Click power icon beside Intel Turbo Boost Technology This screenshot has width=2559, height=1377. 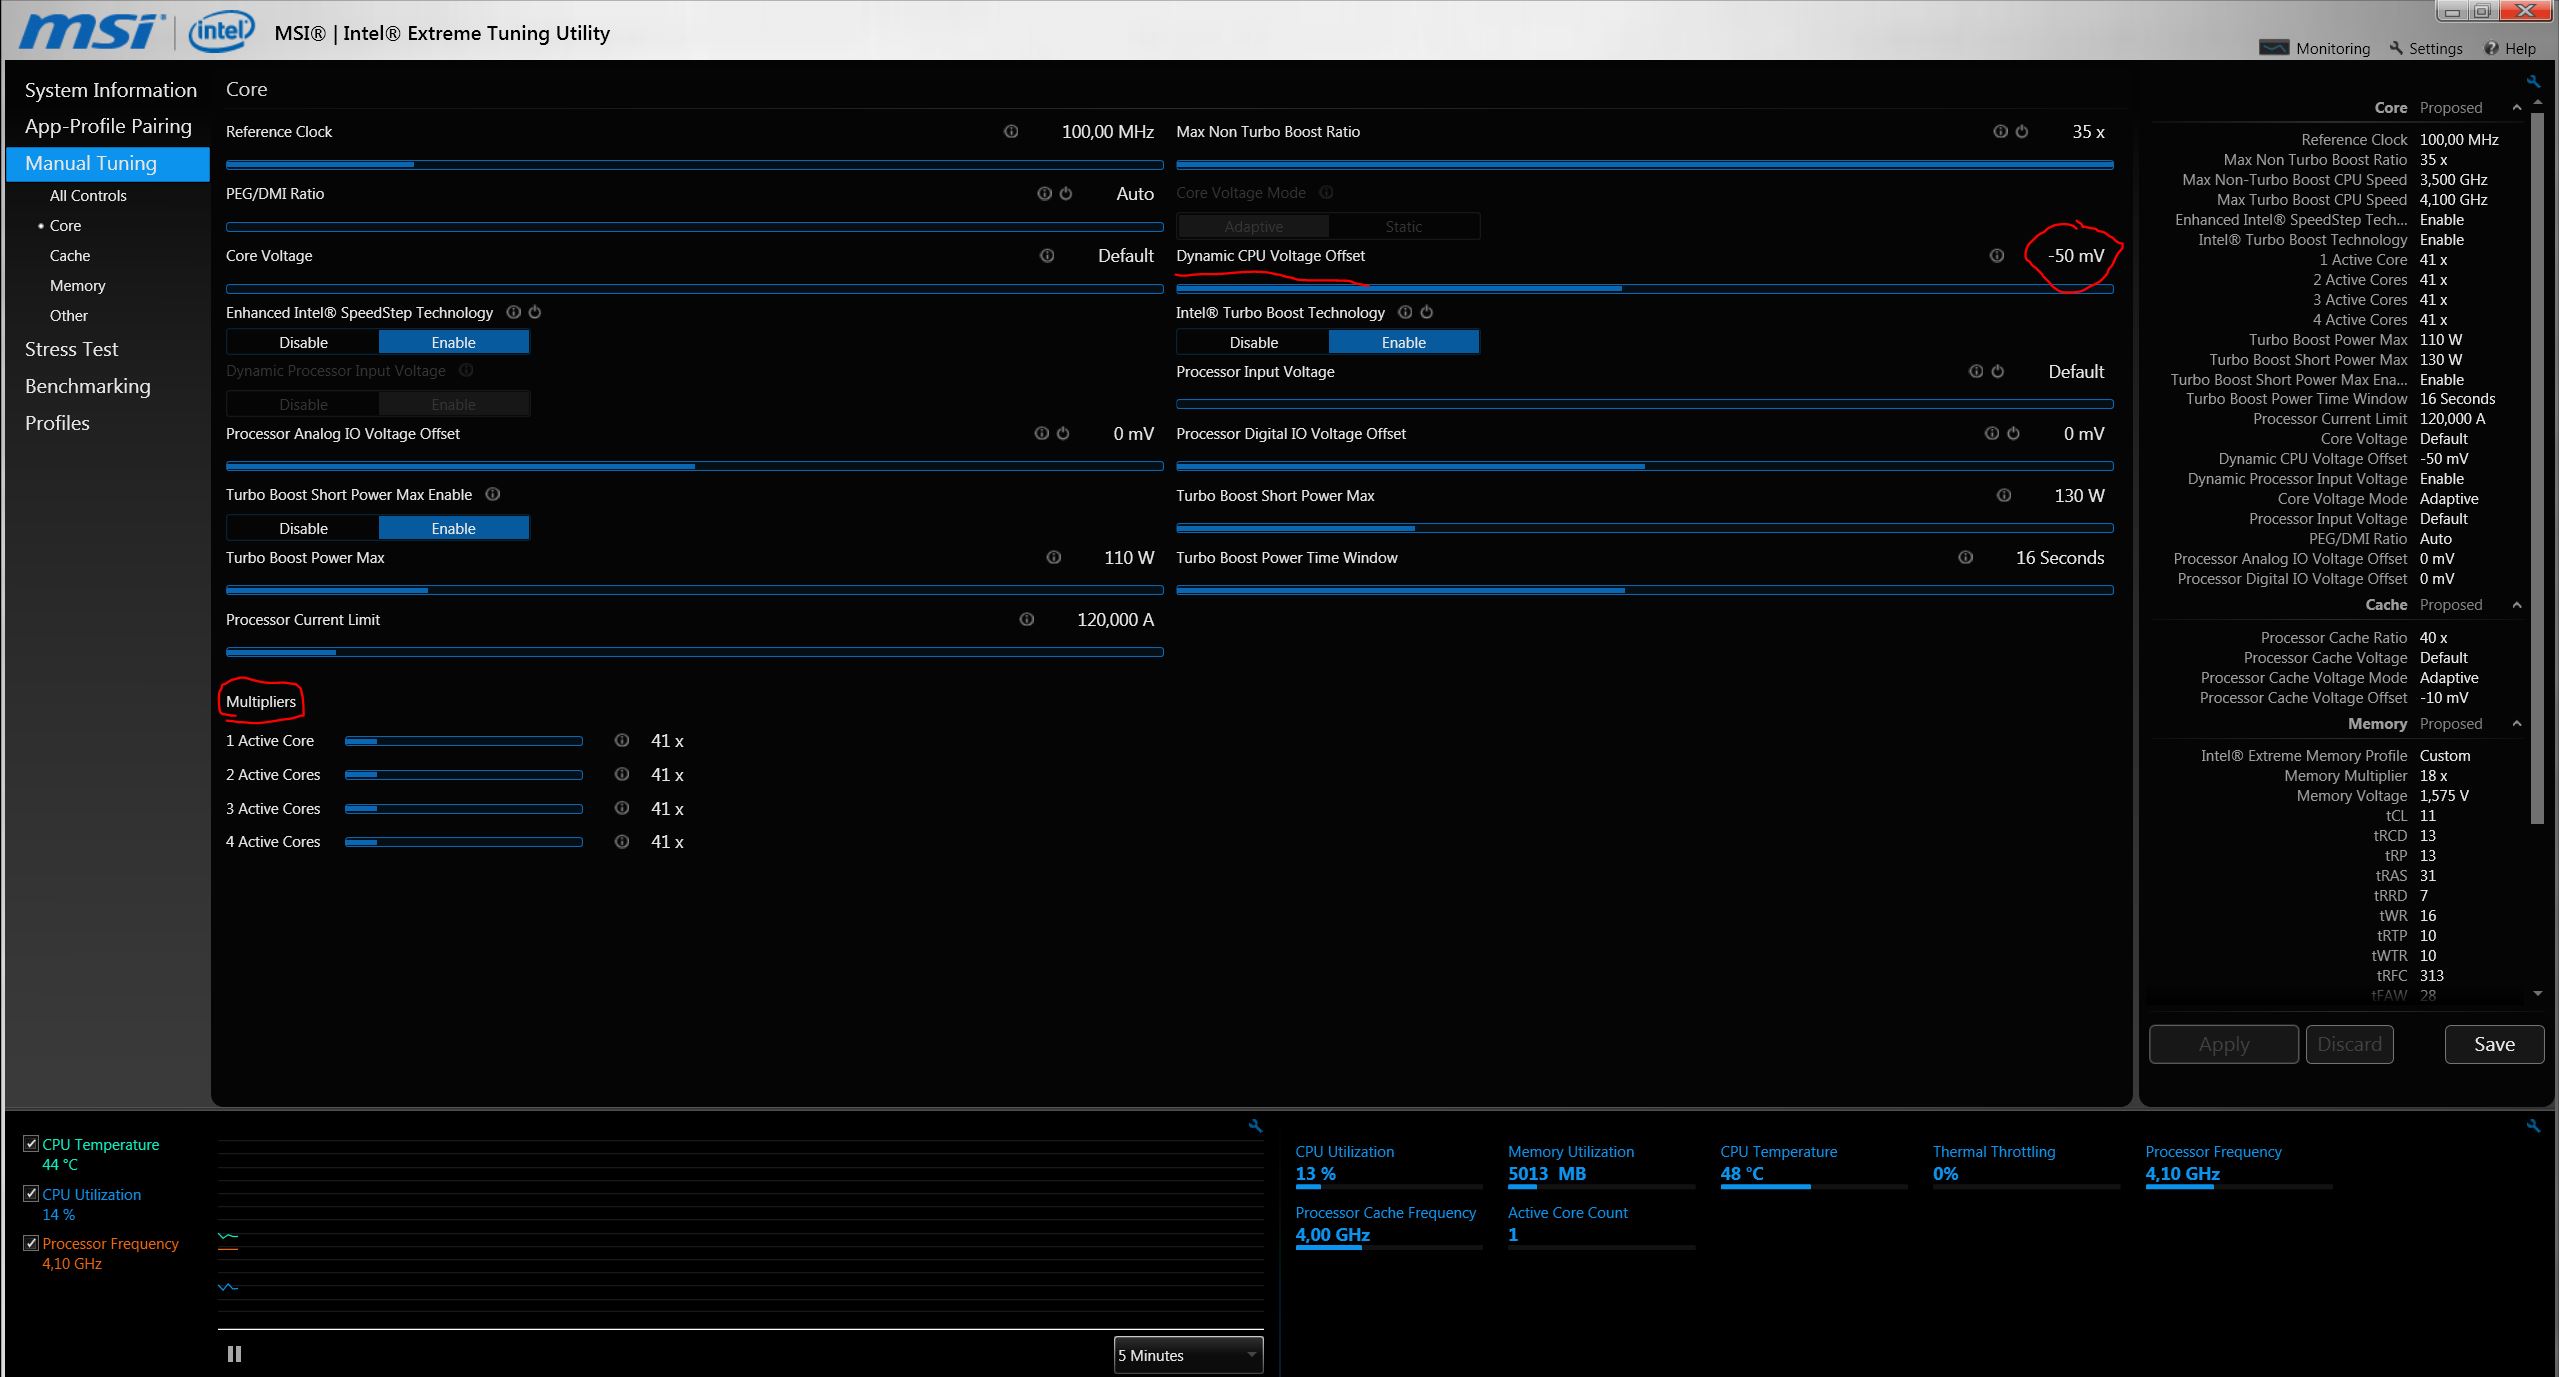(1427, 312)
